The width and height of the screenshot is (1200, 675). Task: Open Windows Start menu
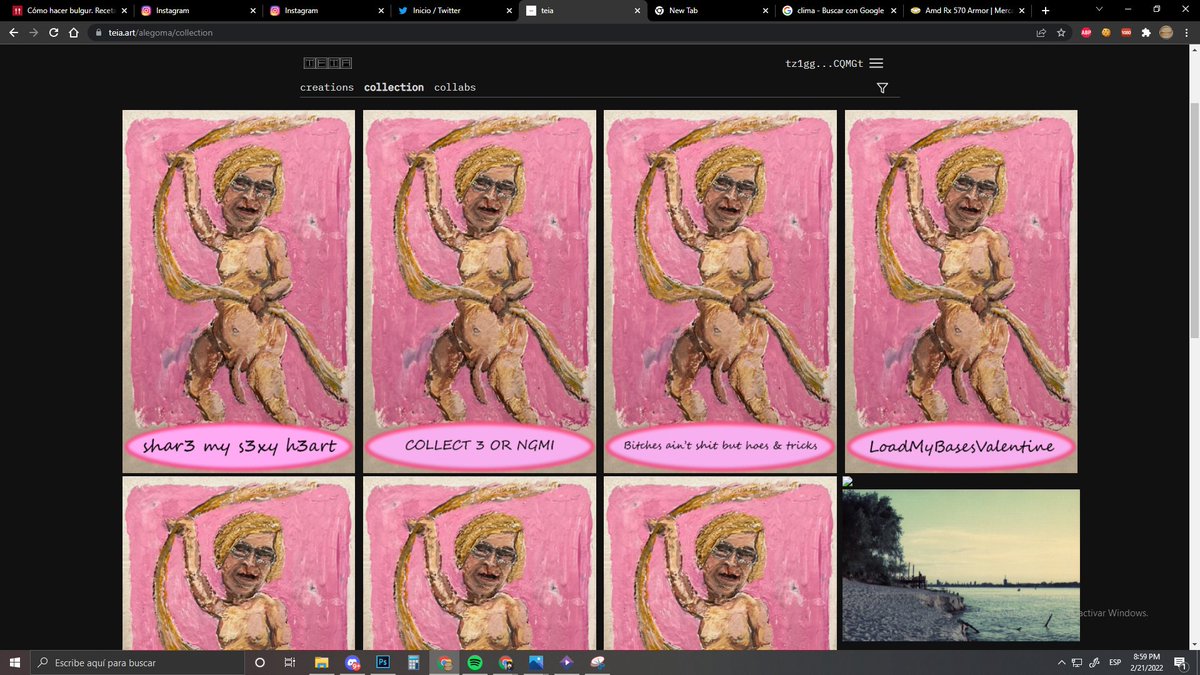click(14, 662)
